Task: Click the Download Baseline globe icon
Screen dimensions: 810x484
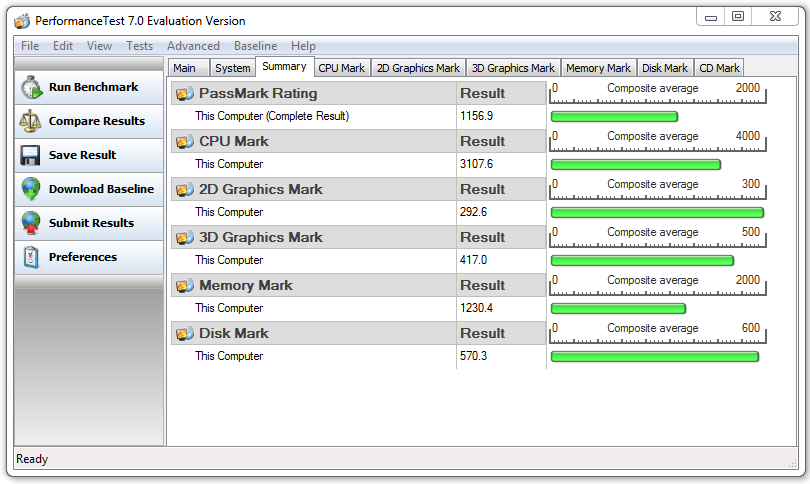Action: tap(31, 189)
